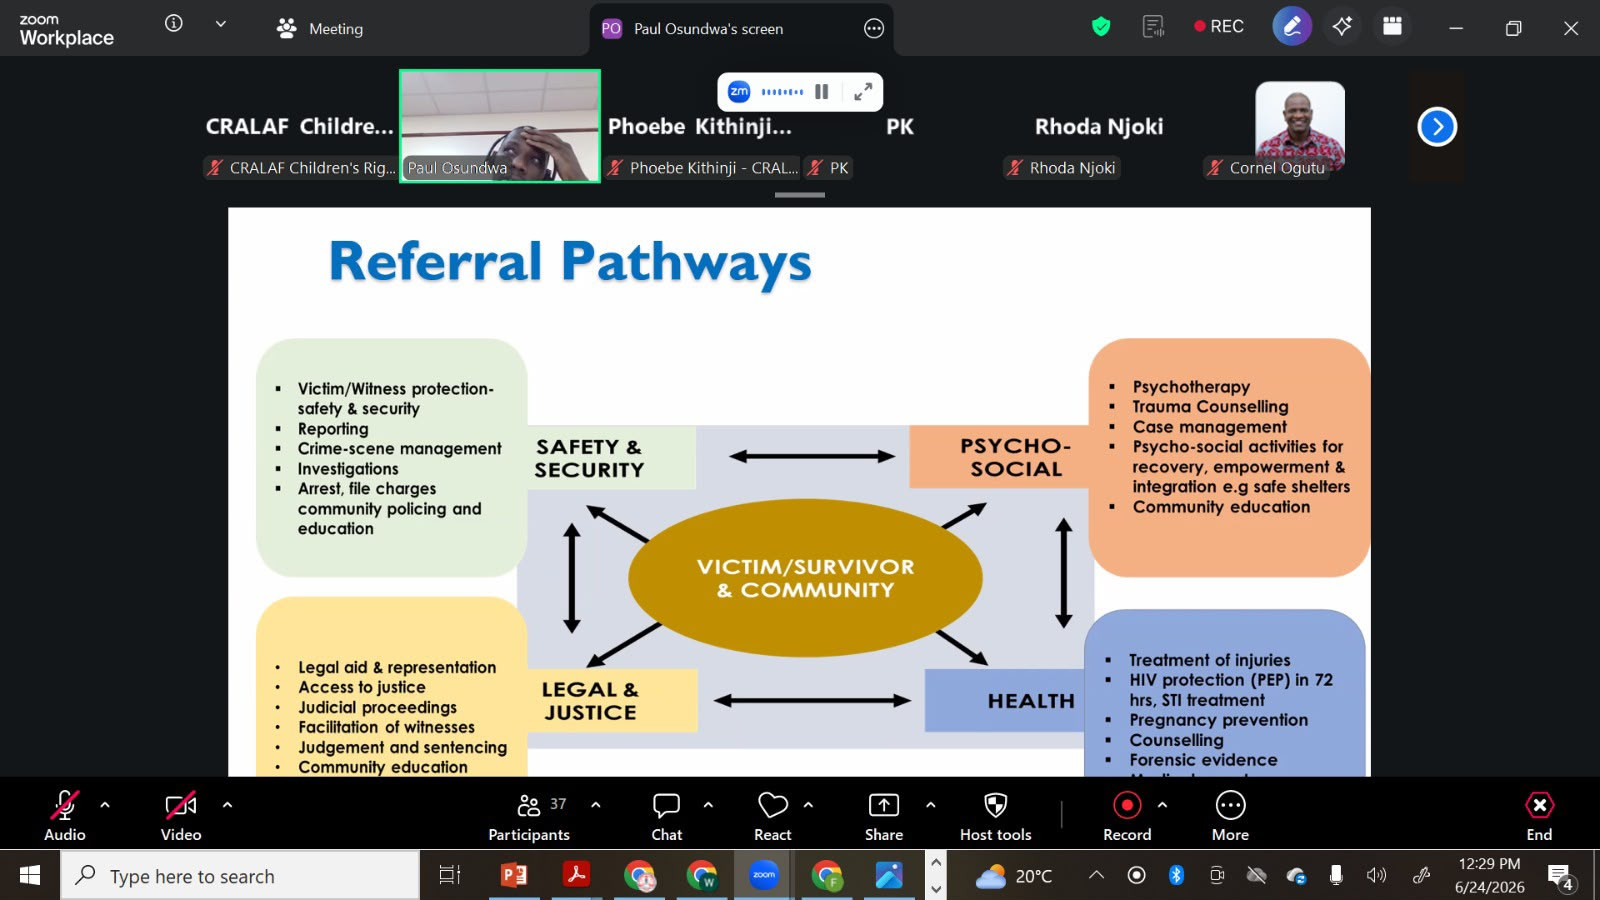Open the React heart menu
The image size is (1600, 900).
pos(773,816)
